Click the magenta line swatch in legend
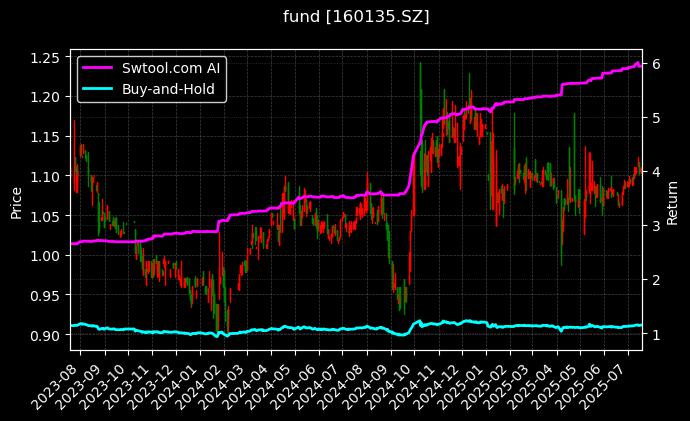Image resolution: width=690 pixels, height=421 pixels. (102, 69)
